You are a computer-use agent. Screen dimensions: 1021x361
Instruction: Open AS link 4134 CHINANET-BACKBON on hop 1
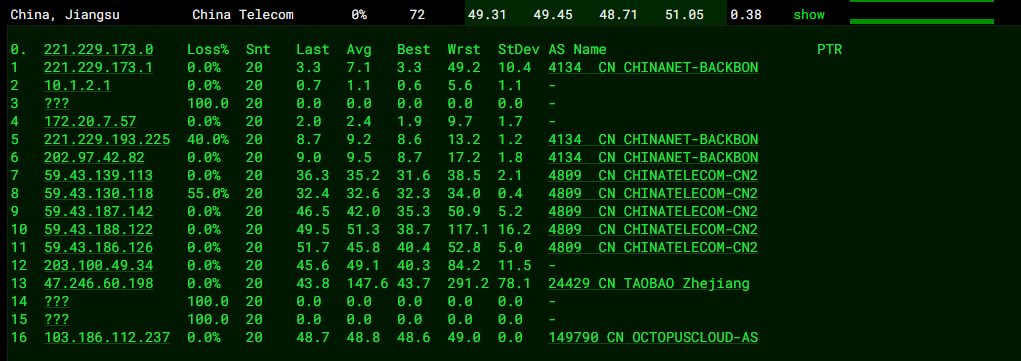(653, 68)
